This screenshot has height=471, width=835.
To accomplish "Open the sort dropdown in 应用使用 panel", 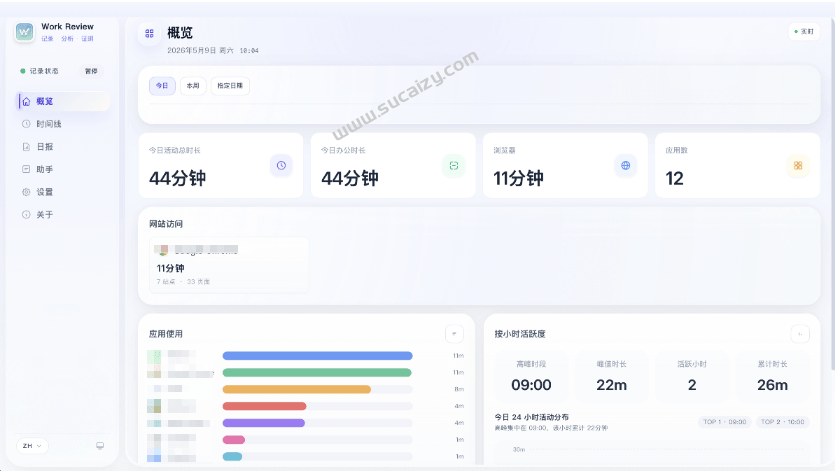I will coord(454,334).
